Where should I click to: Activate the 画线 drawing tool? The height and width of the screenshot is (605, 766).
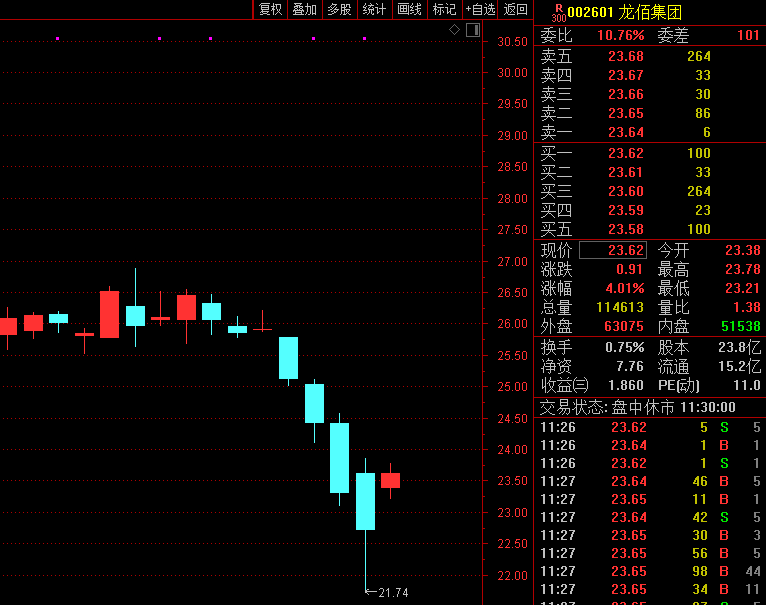[409, 9]
